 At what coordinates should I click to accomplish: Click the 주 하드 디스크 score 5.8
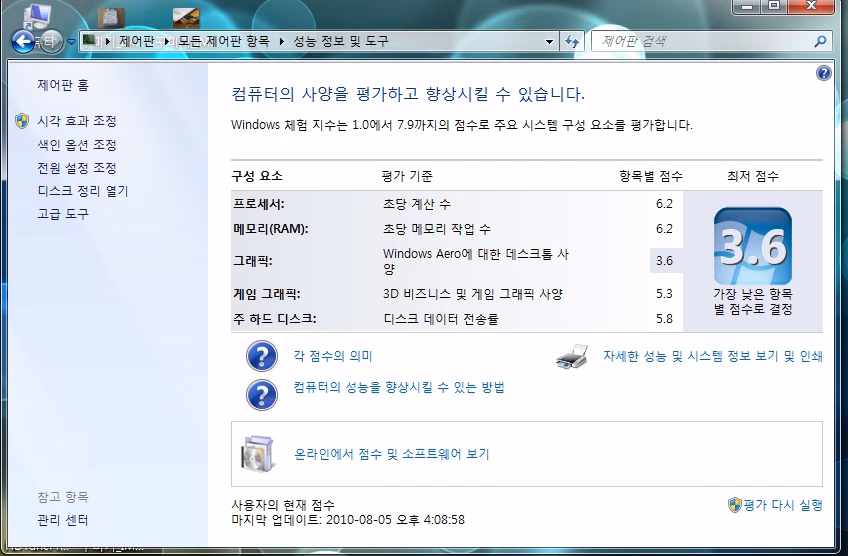[664, 319]
